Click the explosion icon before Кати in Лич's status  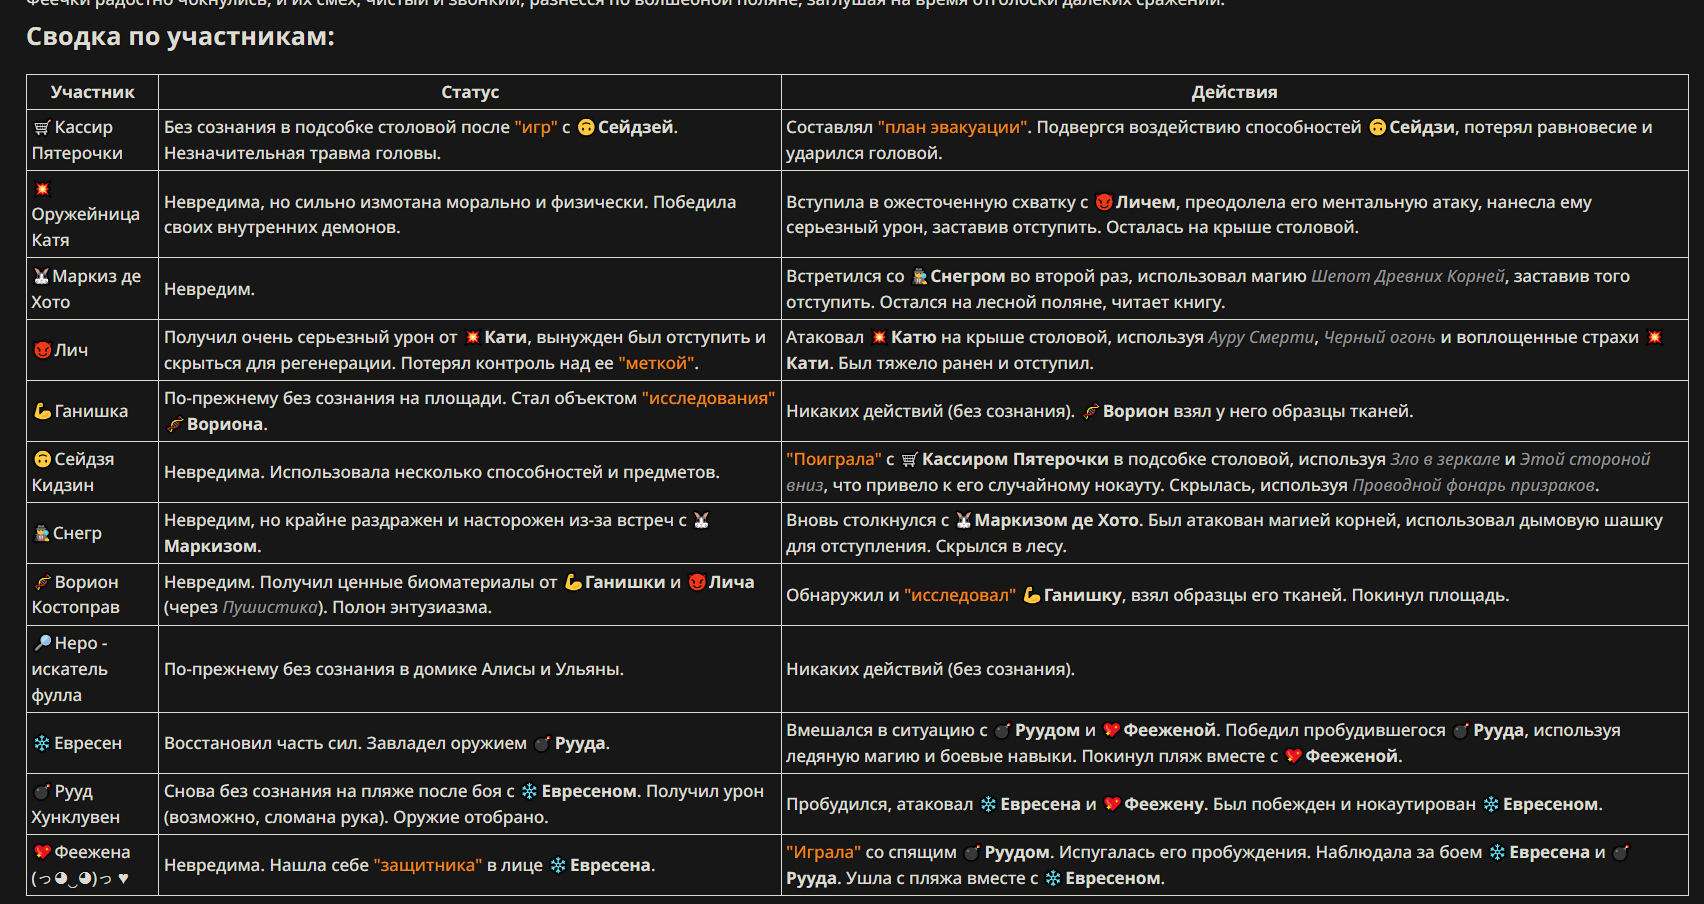coord(473,338)
